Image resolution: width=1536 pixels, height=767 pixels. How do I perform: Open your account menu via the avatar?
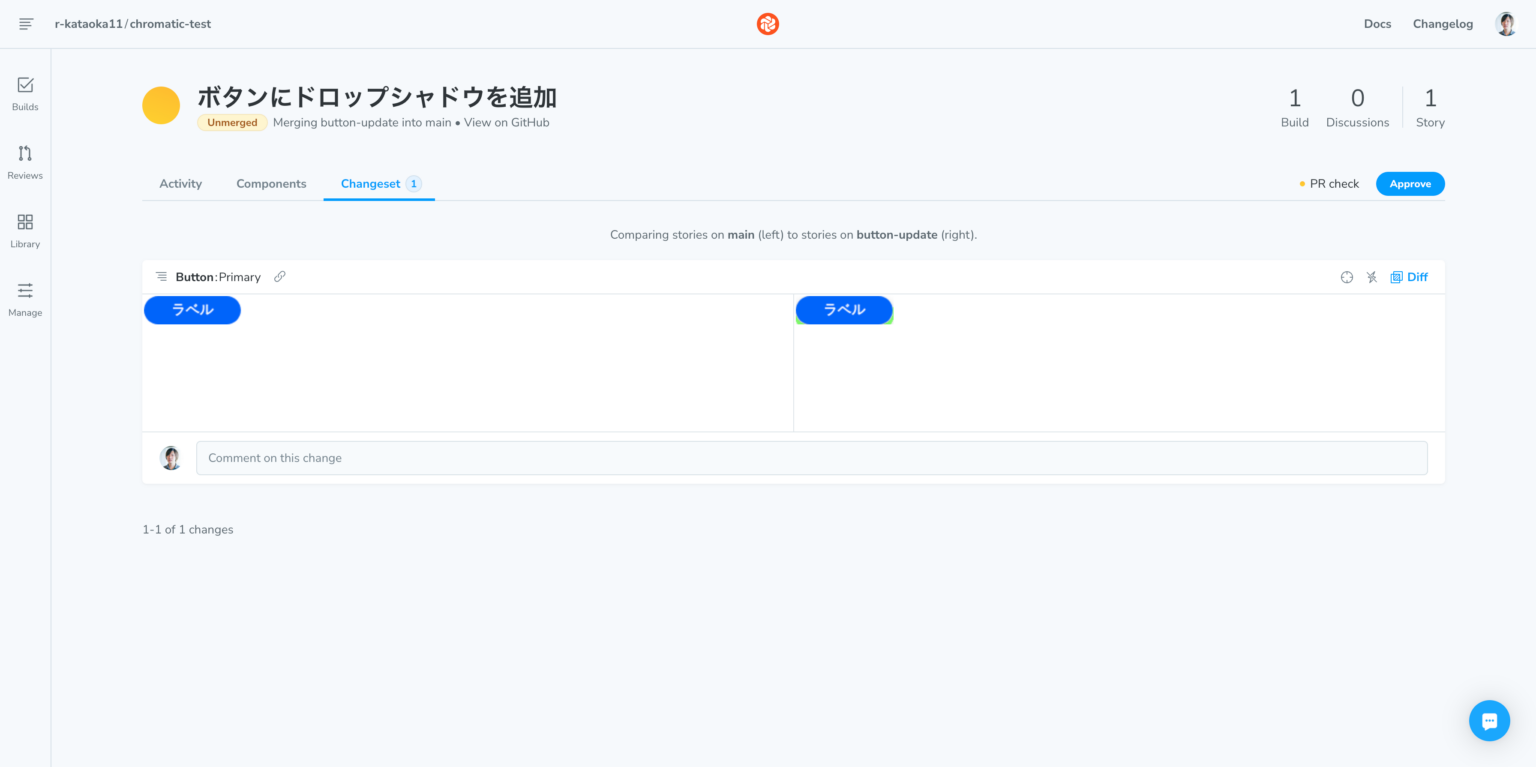[1505, 23]
